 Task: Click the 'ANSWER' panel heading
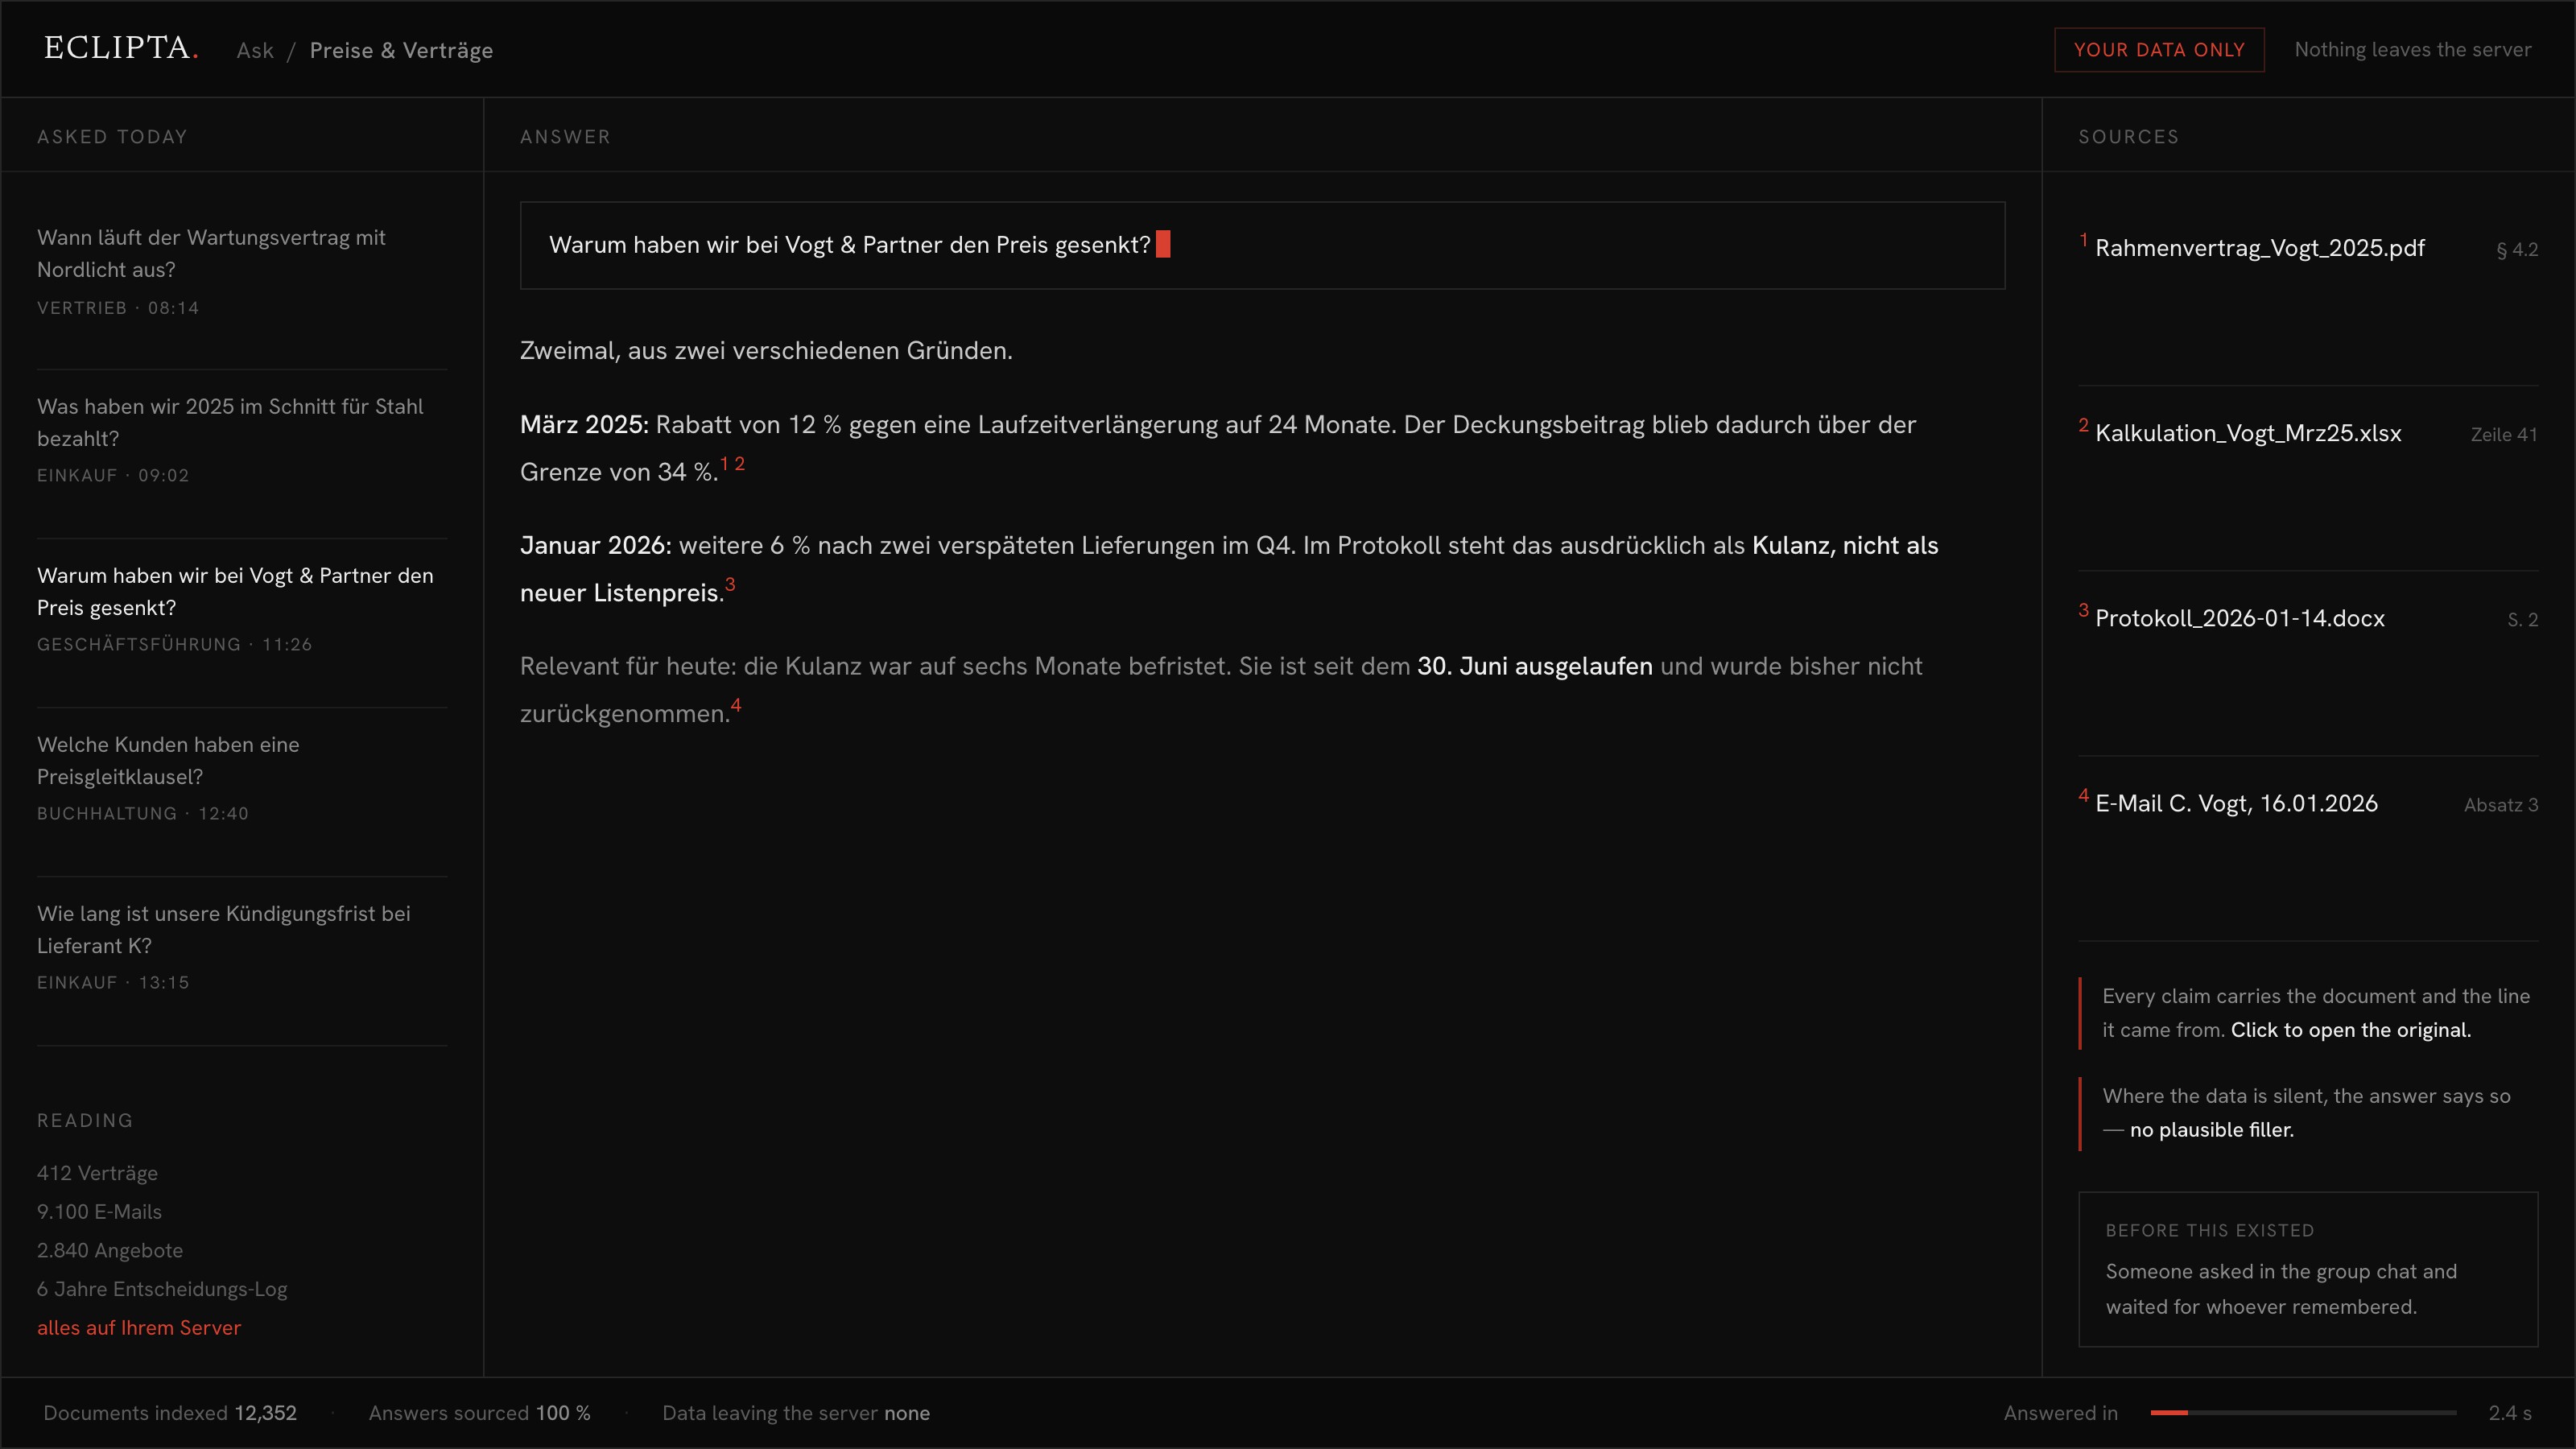pyautogui.click(x=565, y=137)
